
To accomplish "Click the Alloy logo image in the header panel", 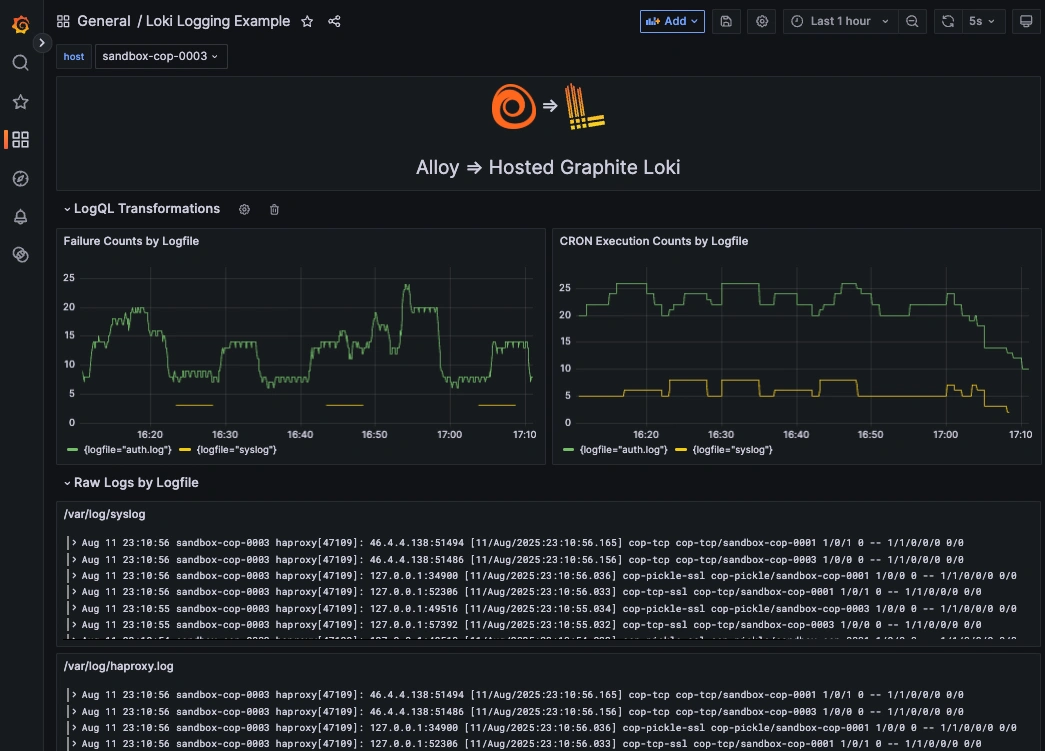I will [x=513, y=106].
